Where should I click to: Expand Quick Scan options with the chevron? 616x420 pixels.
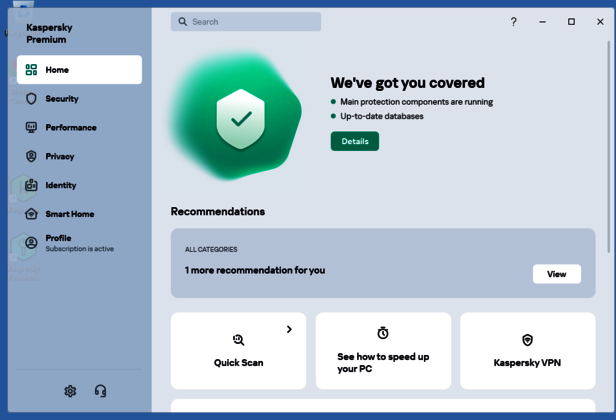point(289,329)
